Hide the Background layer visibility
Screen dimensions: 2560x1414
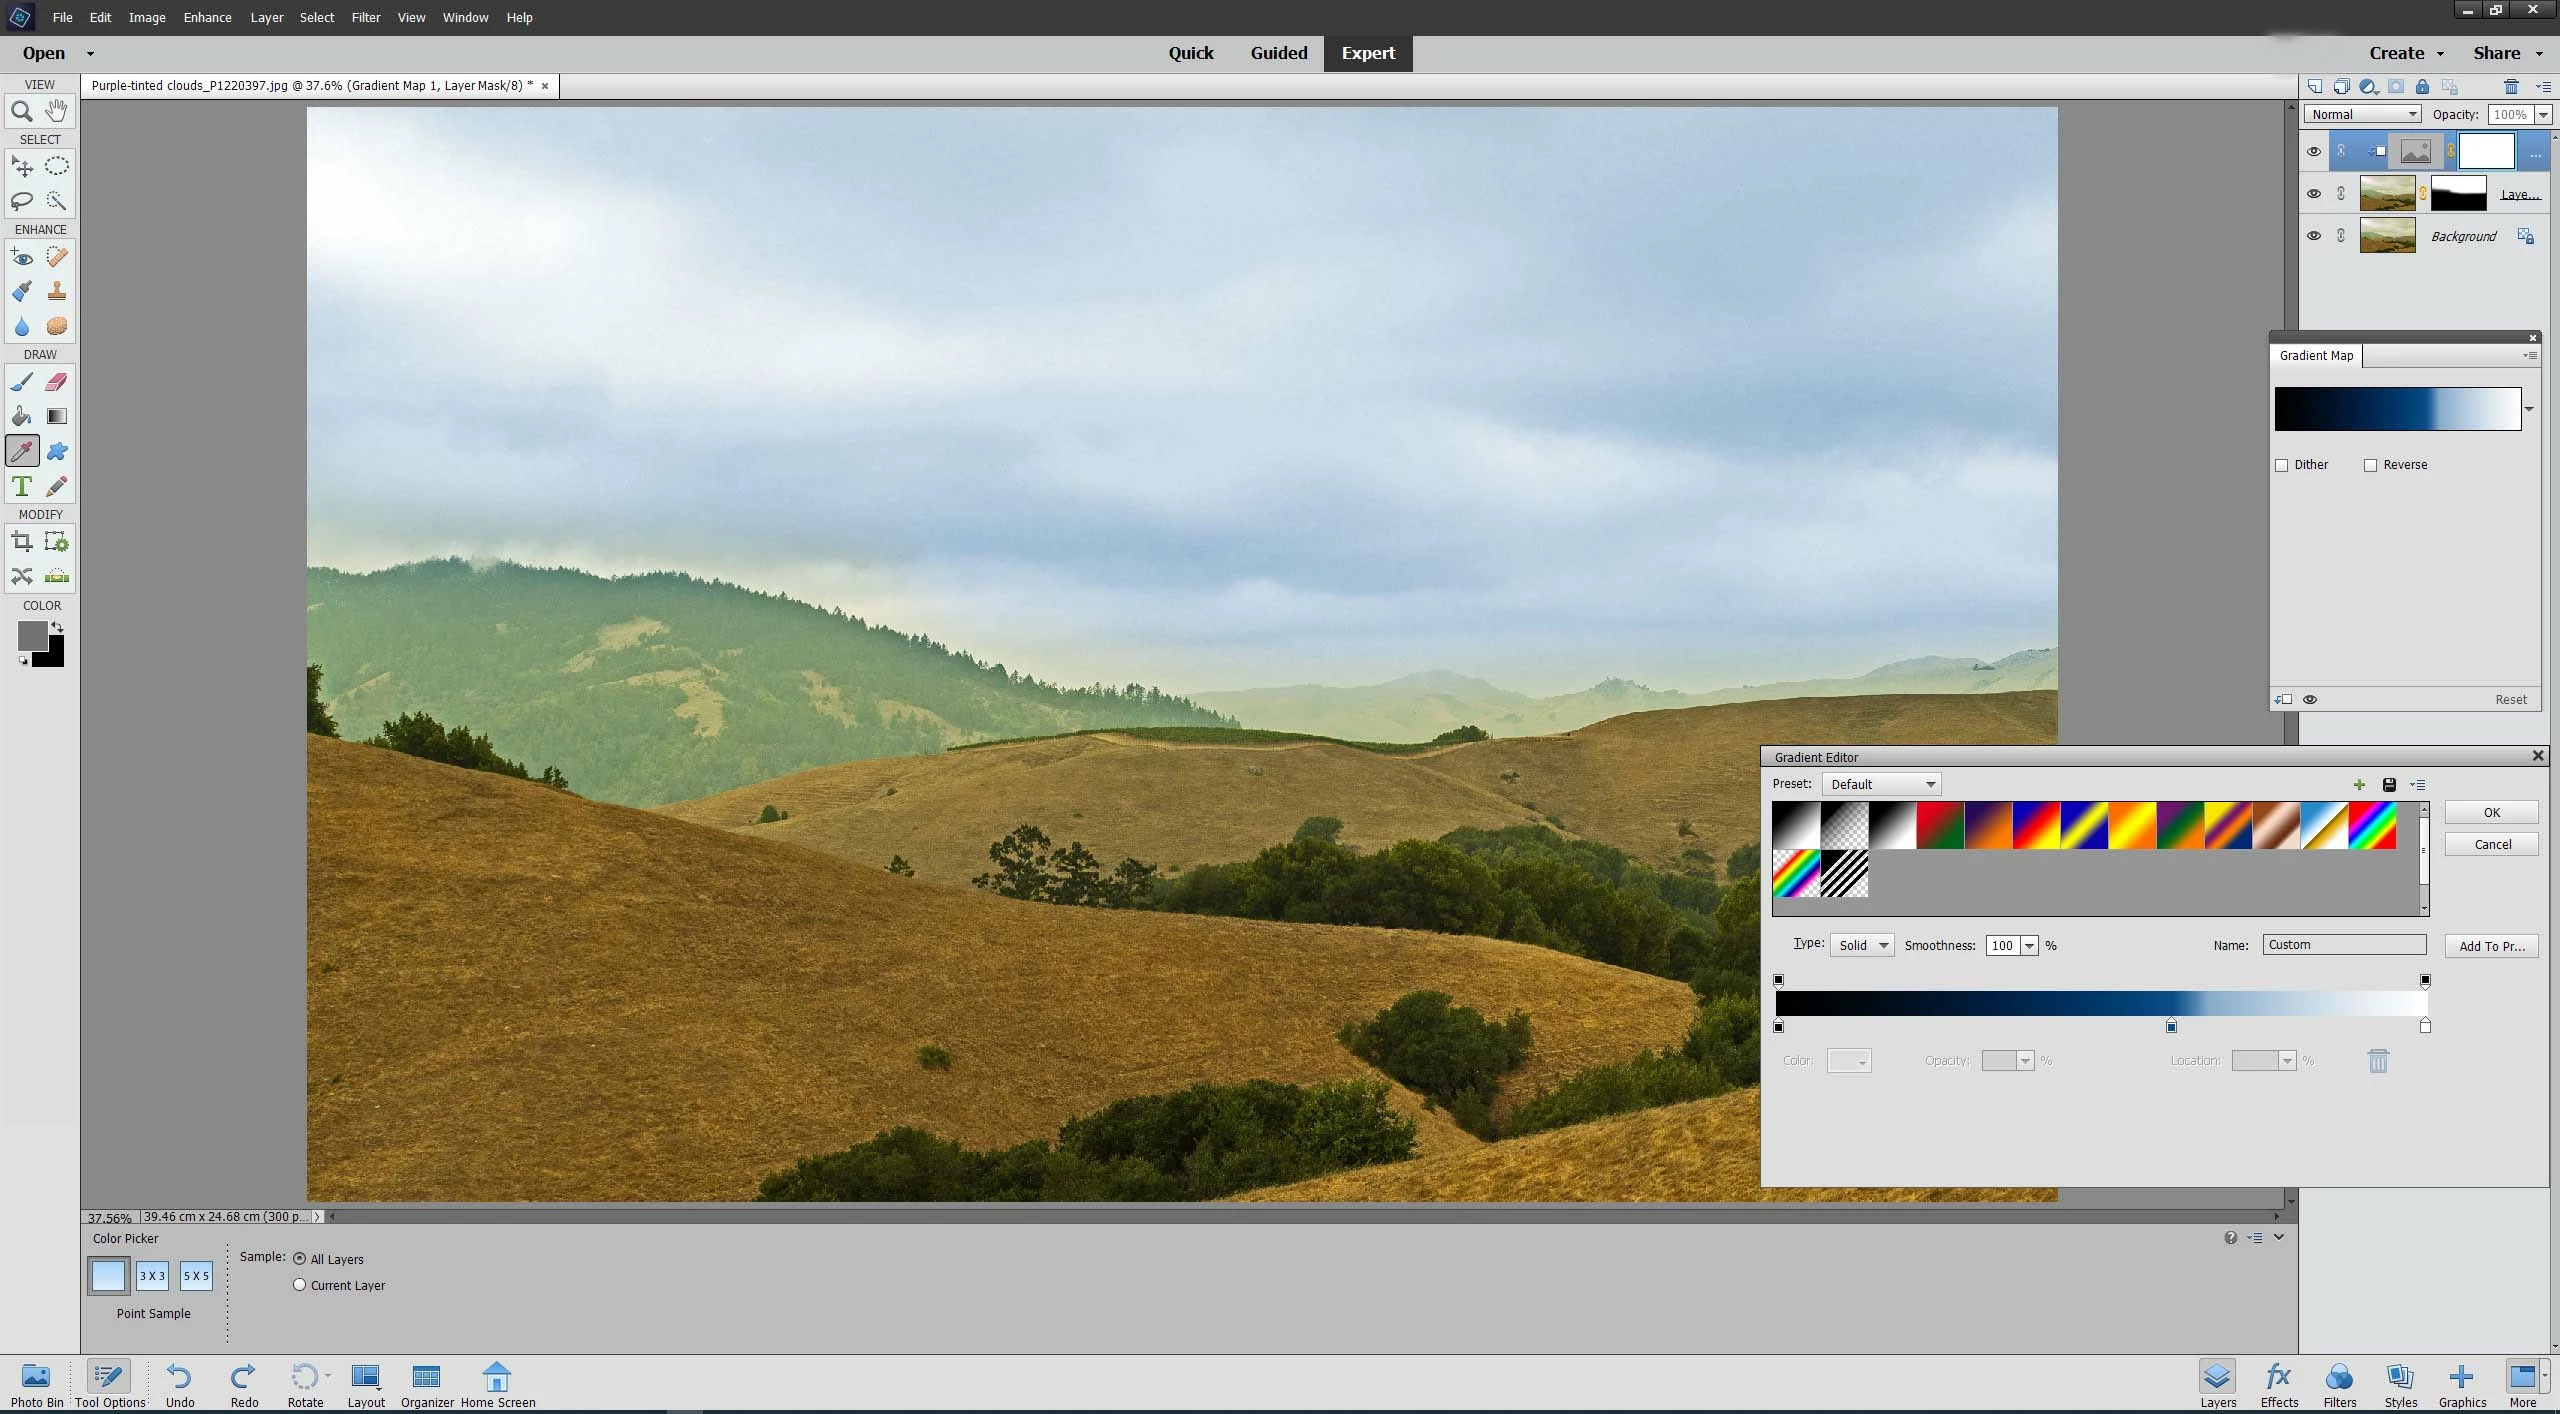2313,236
